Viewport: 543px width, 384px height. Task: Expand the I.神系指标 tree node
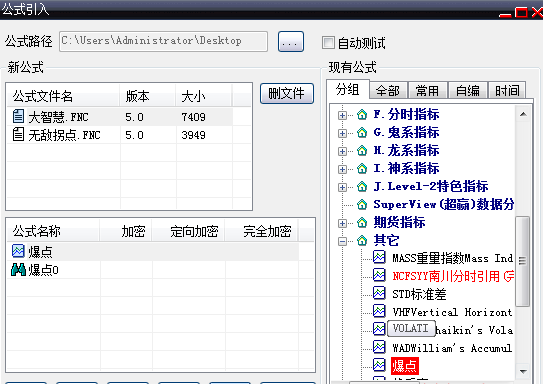click(x=342, y=169)
